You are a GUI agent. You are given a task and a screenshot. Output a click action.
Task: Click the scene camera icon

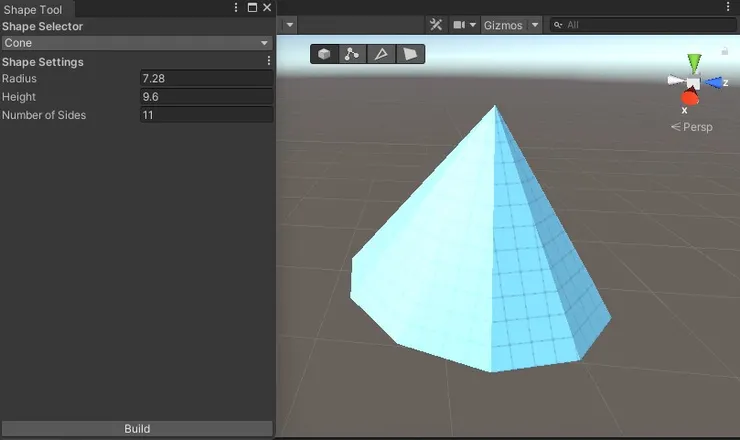[x=459, y=25]
